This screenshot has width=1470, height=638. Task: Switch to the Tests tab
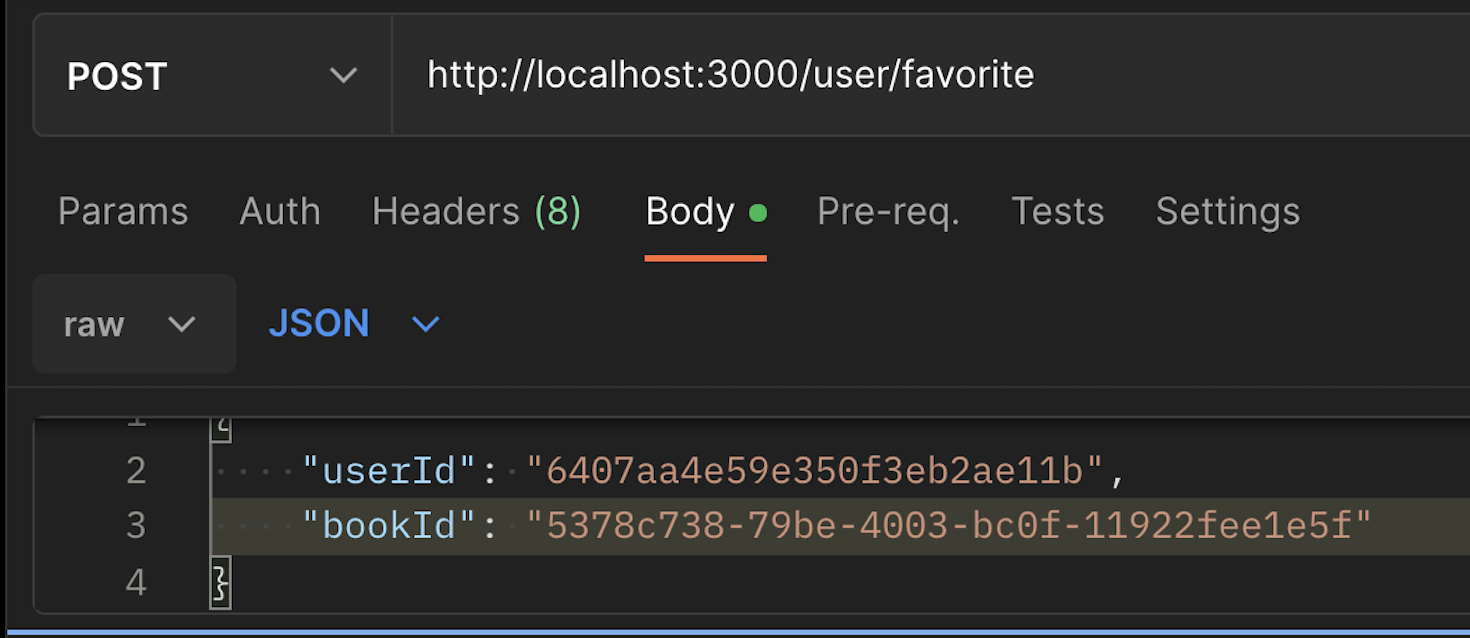pos(1057,212)
